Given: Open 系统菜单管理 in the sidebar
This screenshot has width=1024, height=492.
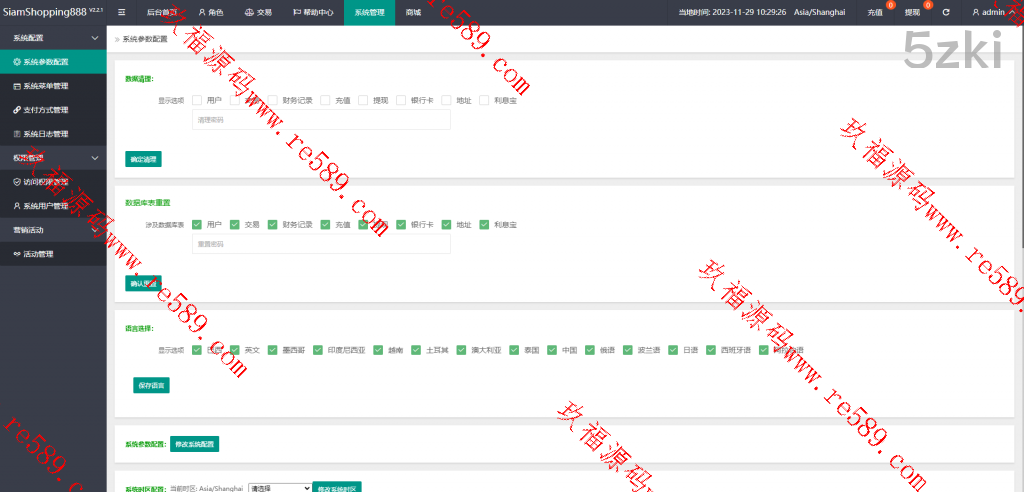Looking at the screenshot, I should (54, 86).
